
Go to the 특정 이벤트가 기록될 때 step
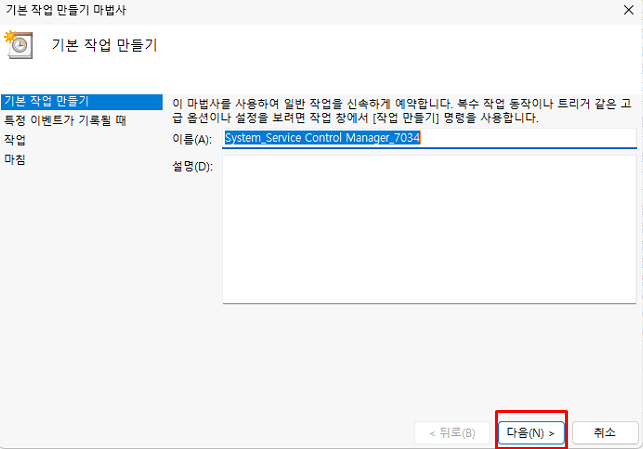tap(64, 121)
